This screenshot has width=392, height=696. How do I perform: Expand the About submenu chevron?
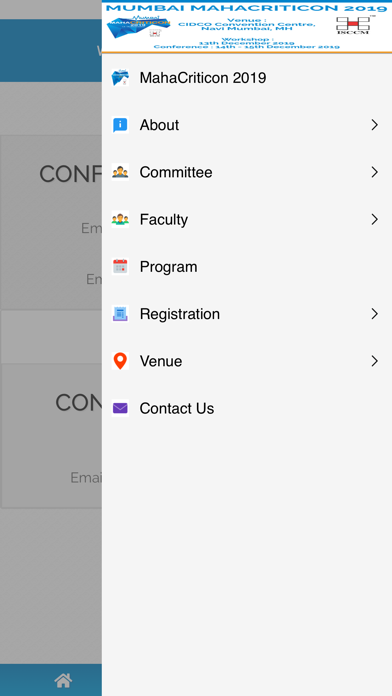pos(375,125)
